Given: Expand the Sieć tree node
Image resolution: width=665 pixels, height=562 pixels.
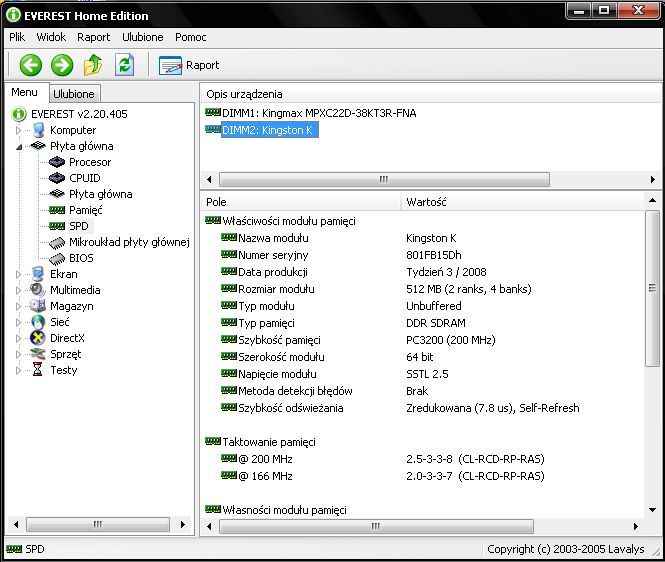Looking at the screenshot, I should tap(18, 322).
